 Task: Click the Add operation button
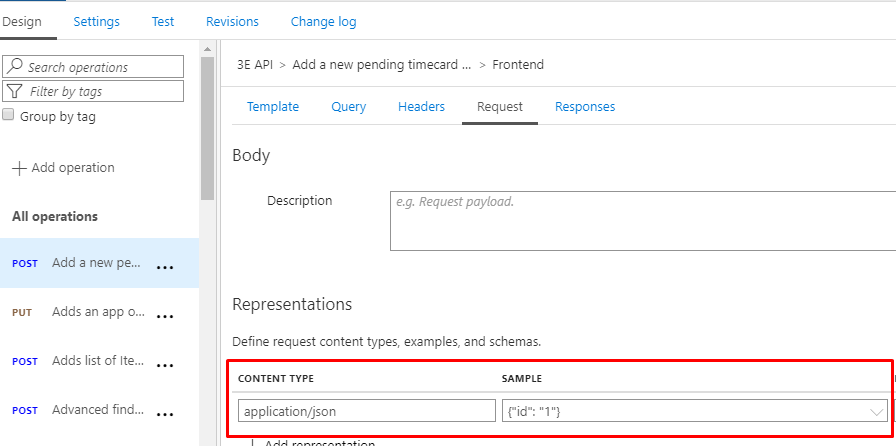[x=63, y=168]
